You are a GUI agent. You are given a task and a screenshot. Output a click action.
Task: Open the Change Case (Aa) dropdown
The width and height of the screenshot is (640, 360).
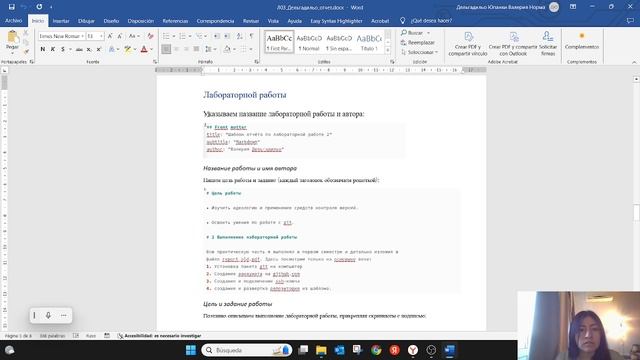point(134,36)
